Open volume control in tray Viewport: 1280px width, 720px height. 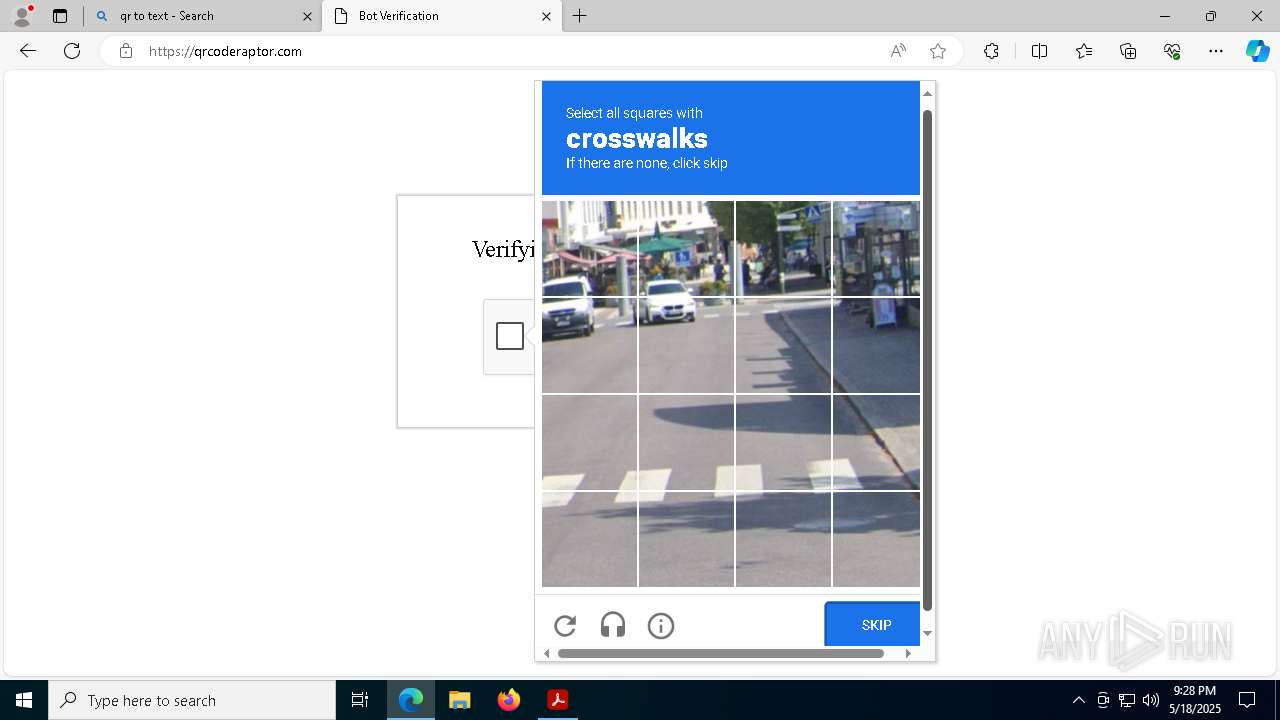(1151, 700)
